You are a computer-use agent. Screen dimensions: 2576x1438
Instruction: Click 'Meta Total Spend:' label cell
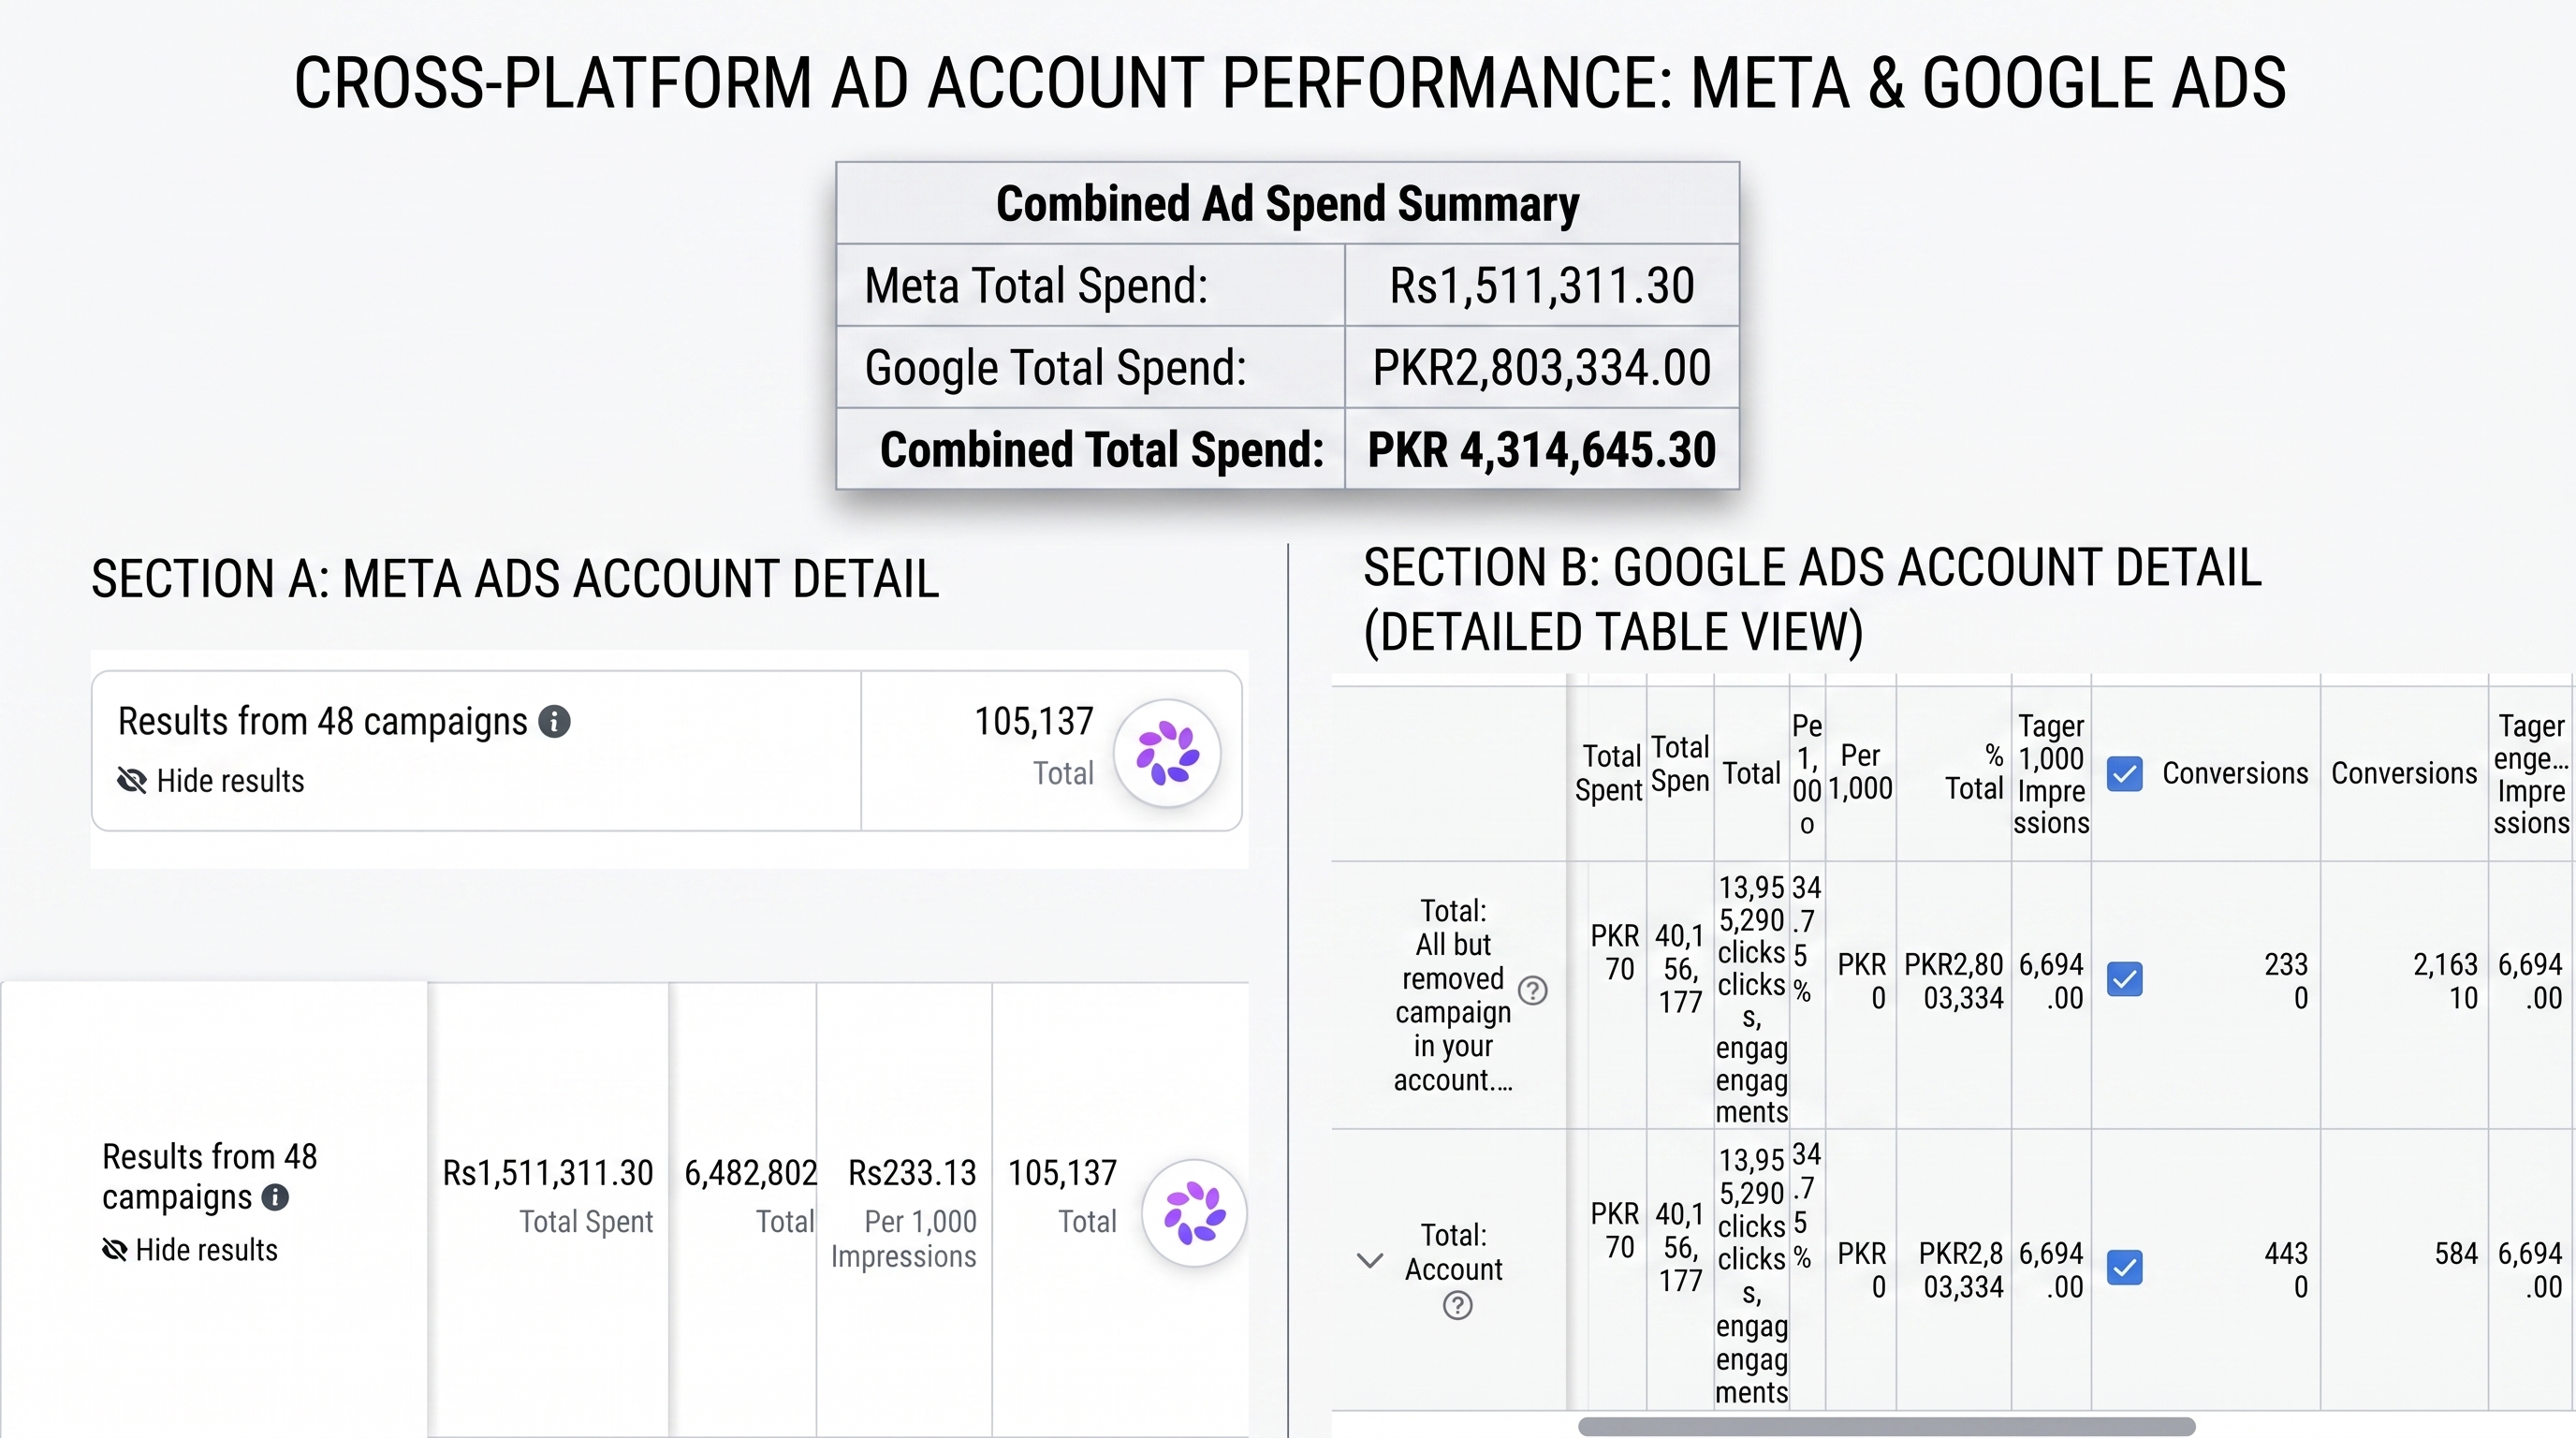tap(1090, 286)
